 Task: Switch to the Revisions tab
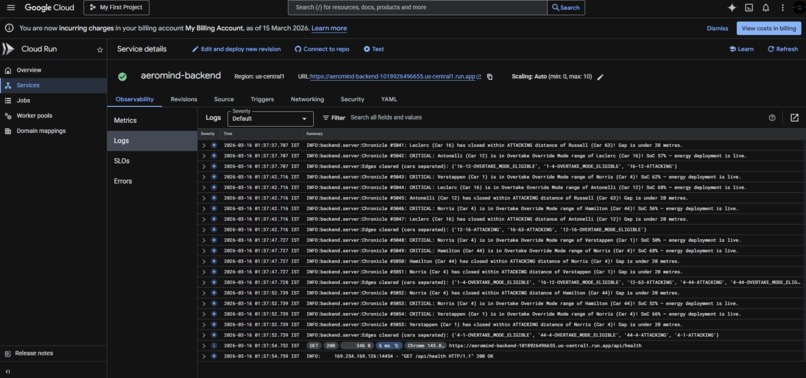tap(184, 99)
